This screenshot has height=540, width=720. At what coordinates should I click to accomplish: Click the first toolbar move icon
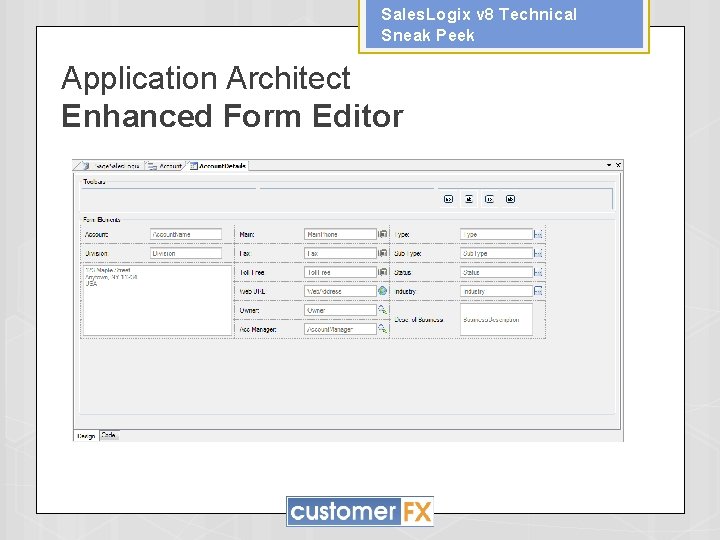[448, 199]
